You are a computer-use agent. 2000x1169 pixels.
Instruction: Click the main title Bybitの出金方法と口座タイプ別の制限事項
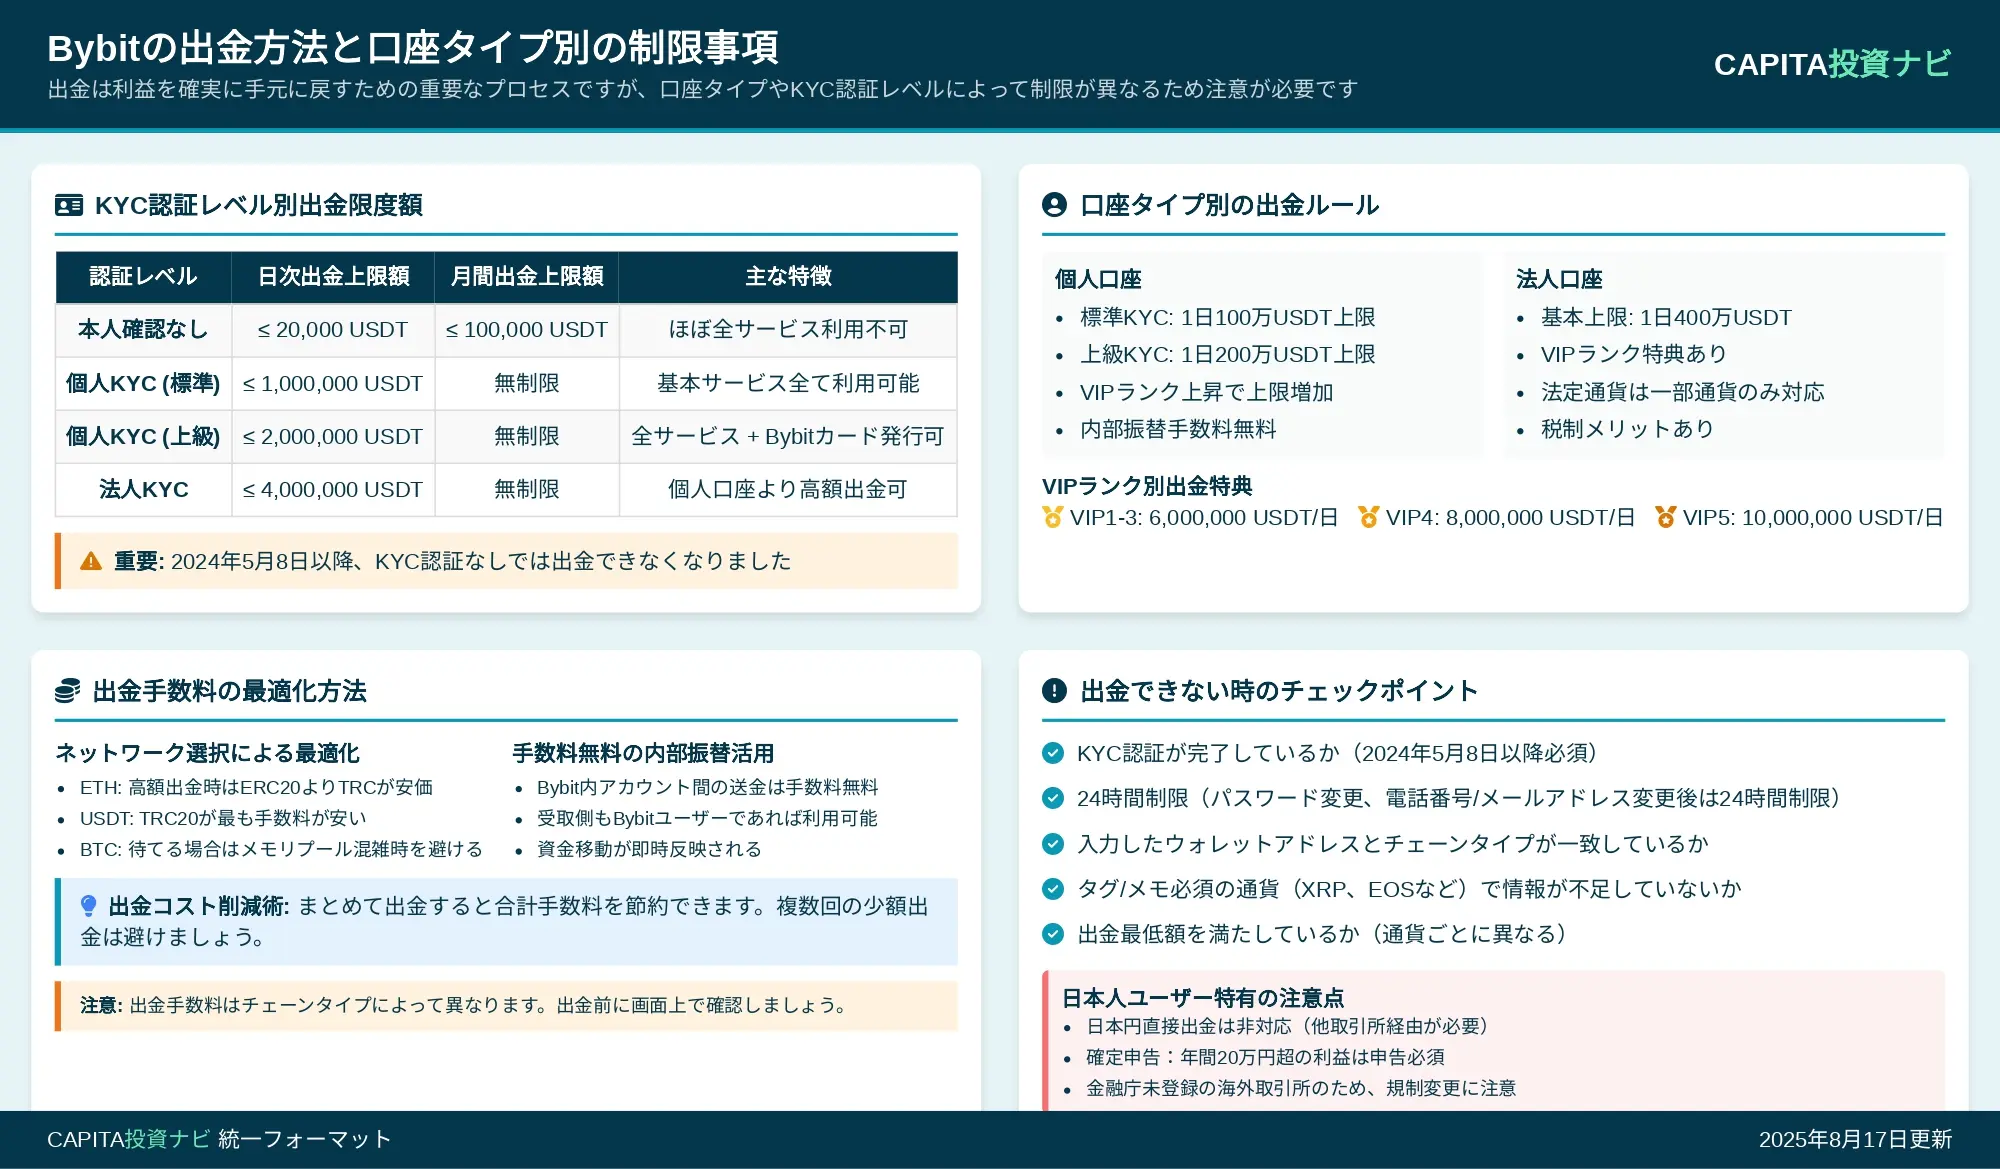coord(413,48)
